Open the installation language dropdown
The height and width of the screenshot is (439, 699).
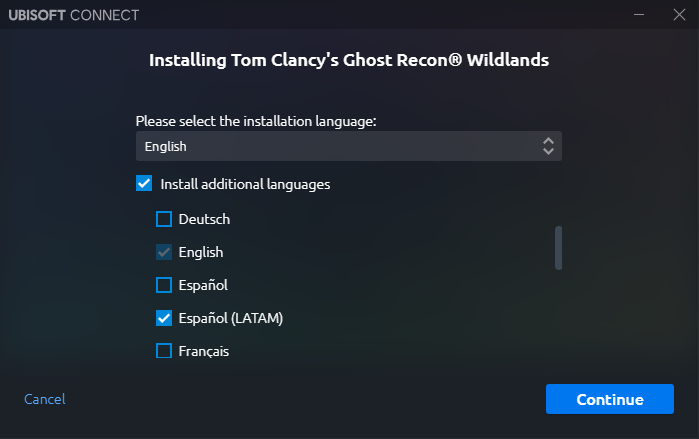pyautogui.click(x=349, y=146)
